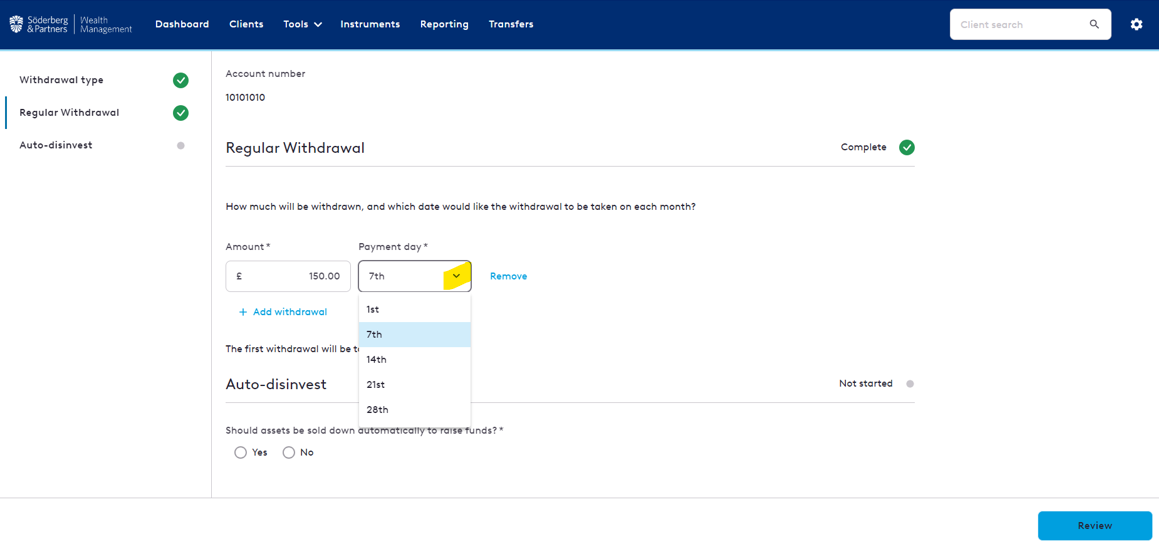Choose 14th as payment day
1159x544 pixels.
pos(415,360)
